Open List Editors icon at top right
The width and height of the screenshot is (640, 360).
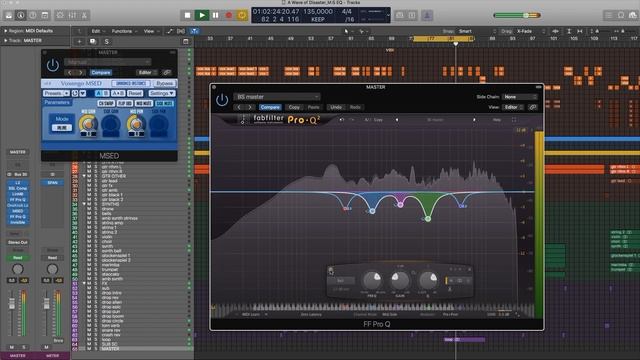coord(609,16)
